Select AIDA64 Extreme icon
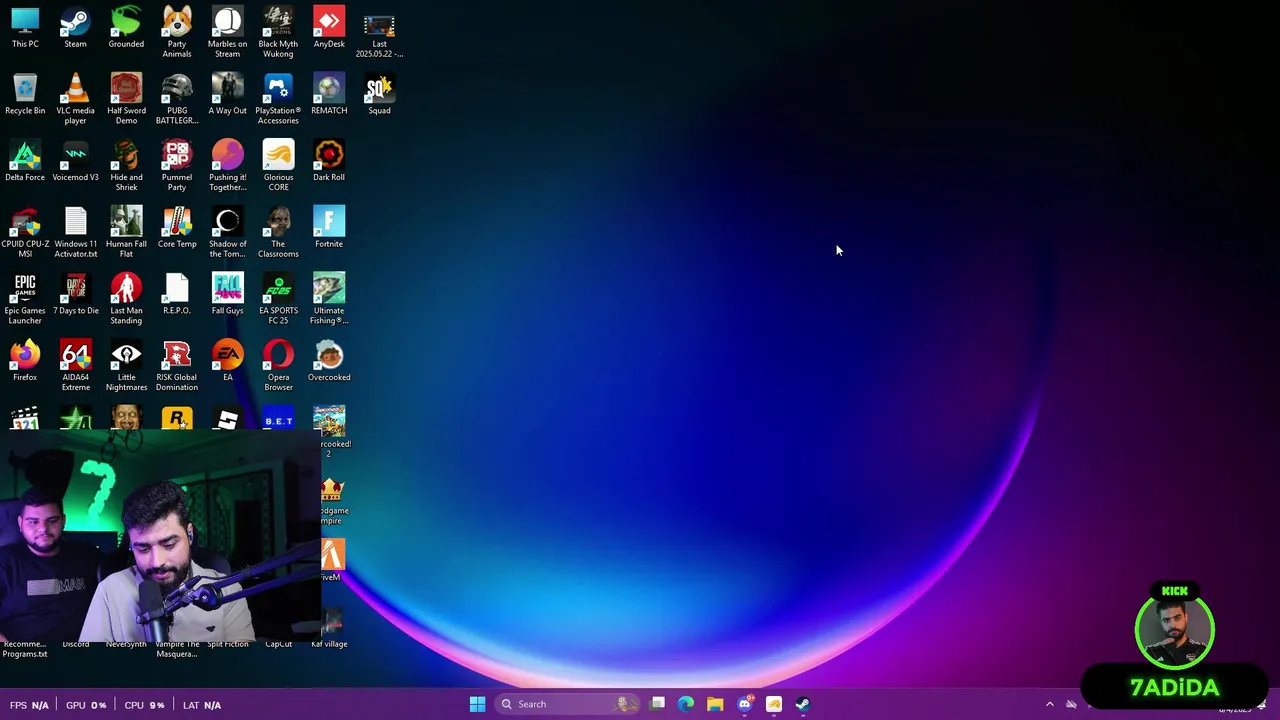 [75, 366]
